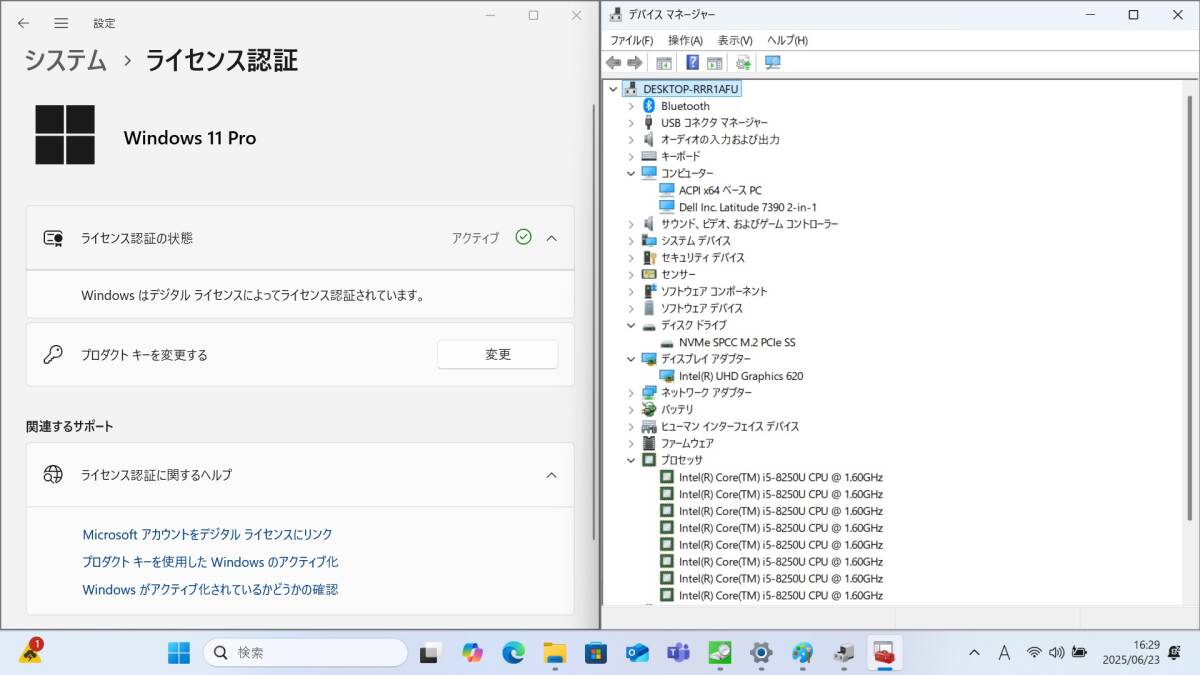Toggle the show/hide console tree toolbar icon

[x=664, y=63]
